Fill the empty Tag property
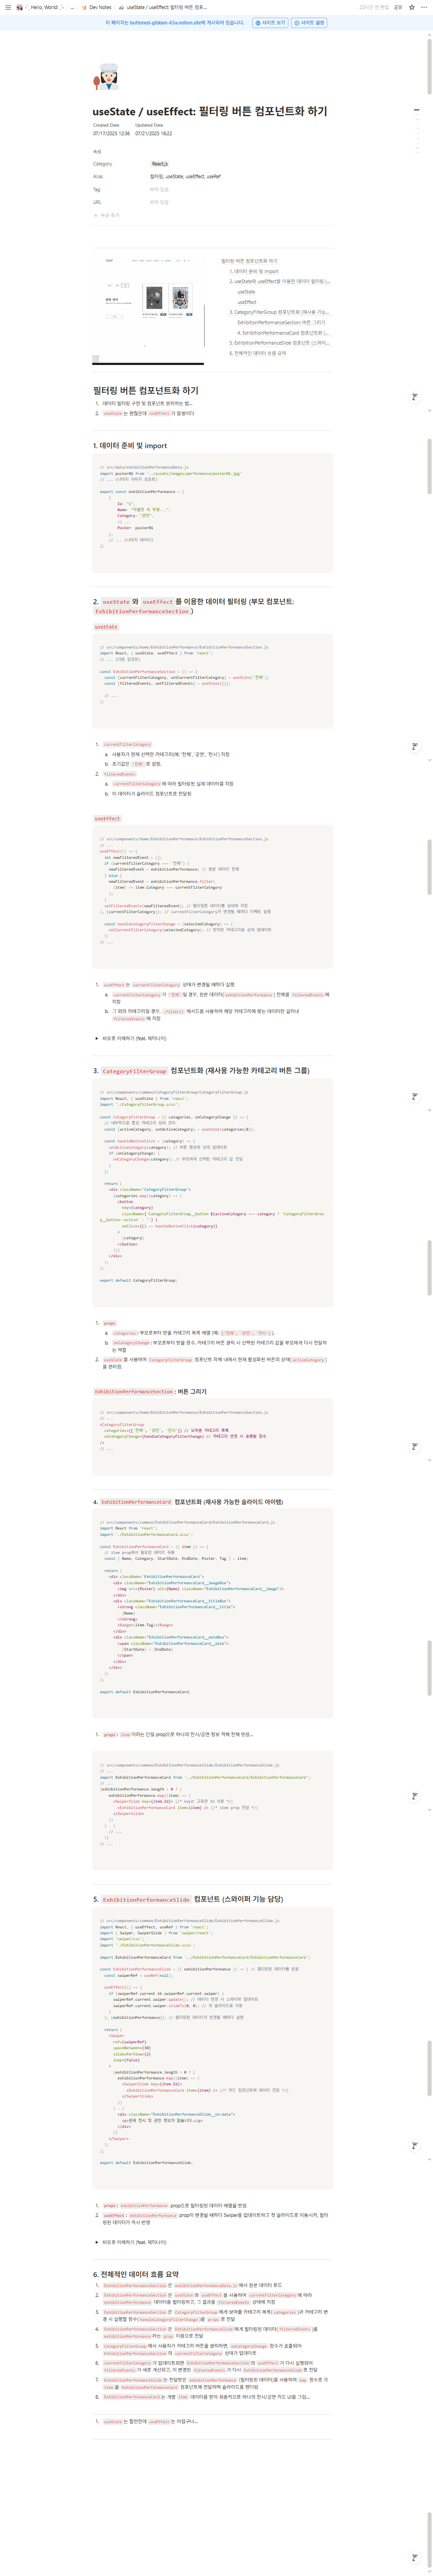The image size is (433, 2576). (159, 189)
